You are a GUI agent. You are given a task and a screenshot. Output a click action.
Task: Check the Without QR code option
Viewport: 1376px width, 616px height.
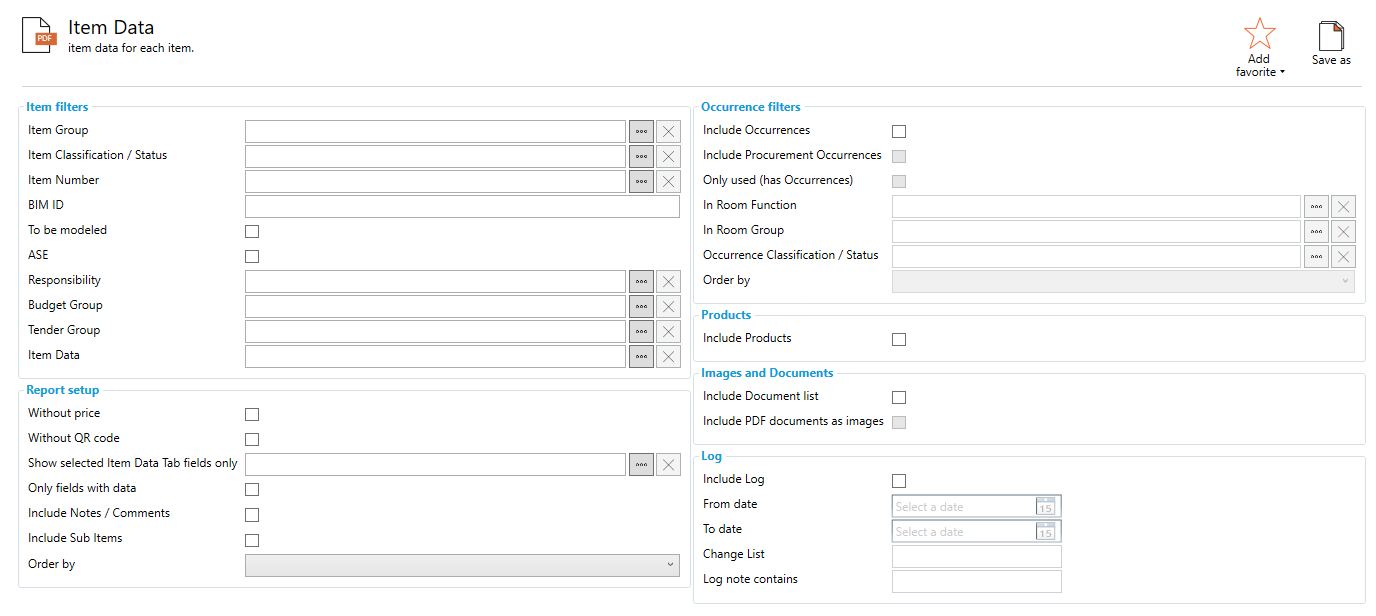tap(251, 438)
